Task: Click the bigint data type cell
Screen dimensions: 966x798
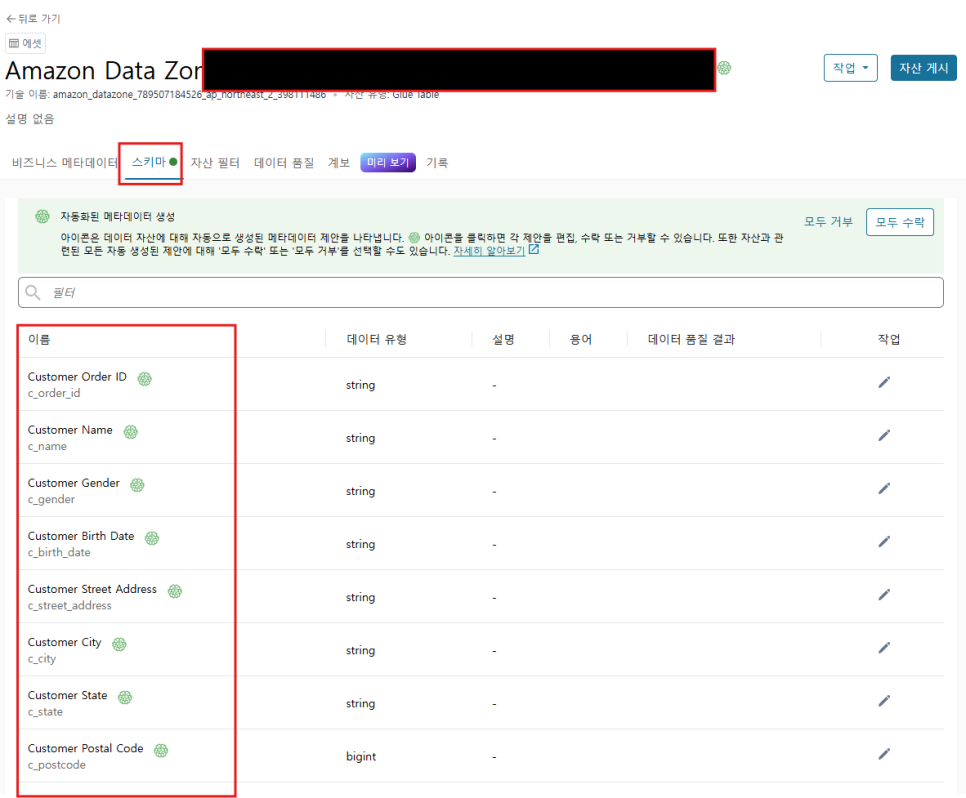Action: click(361, 756)
